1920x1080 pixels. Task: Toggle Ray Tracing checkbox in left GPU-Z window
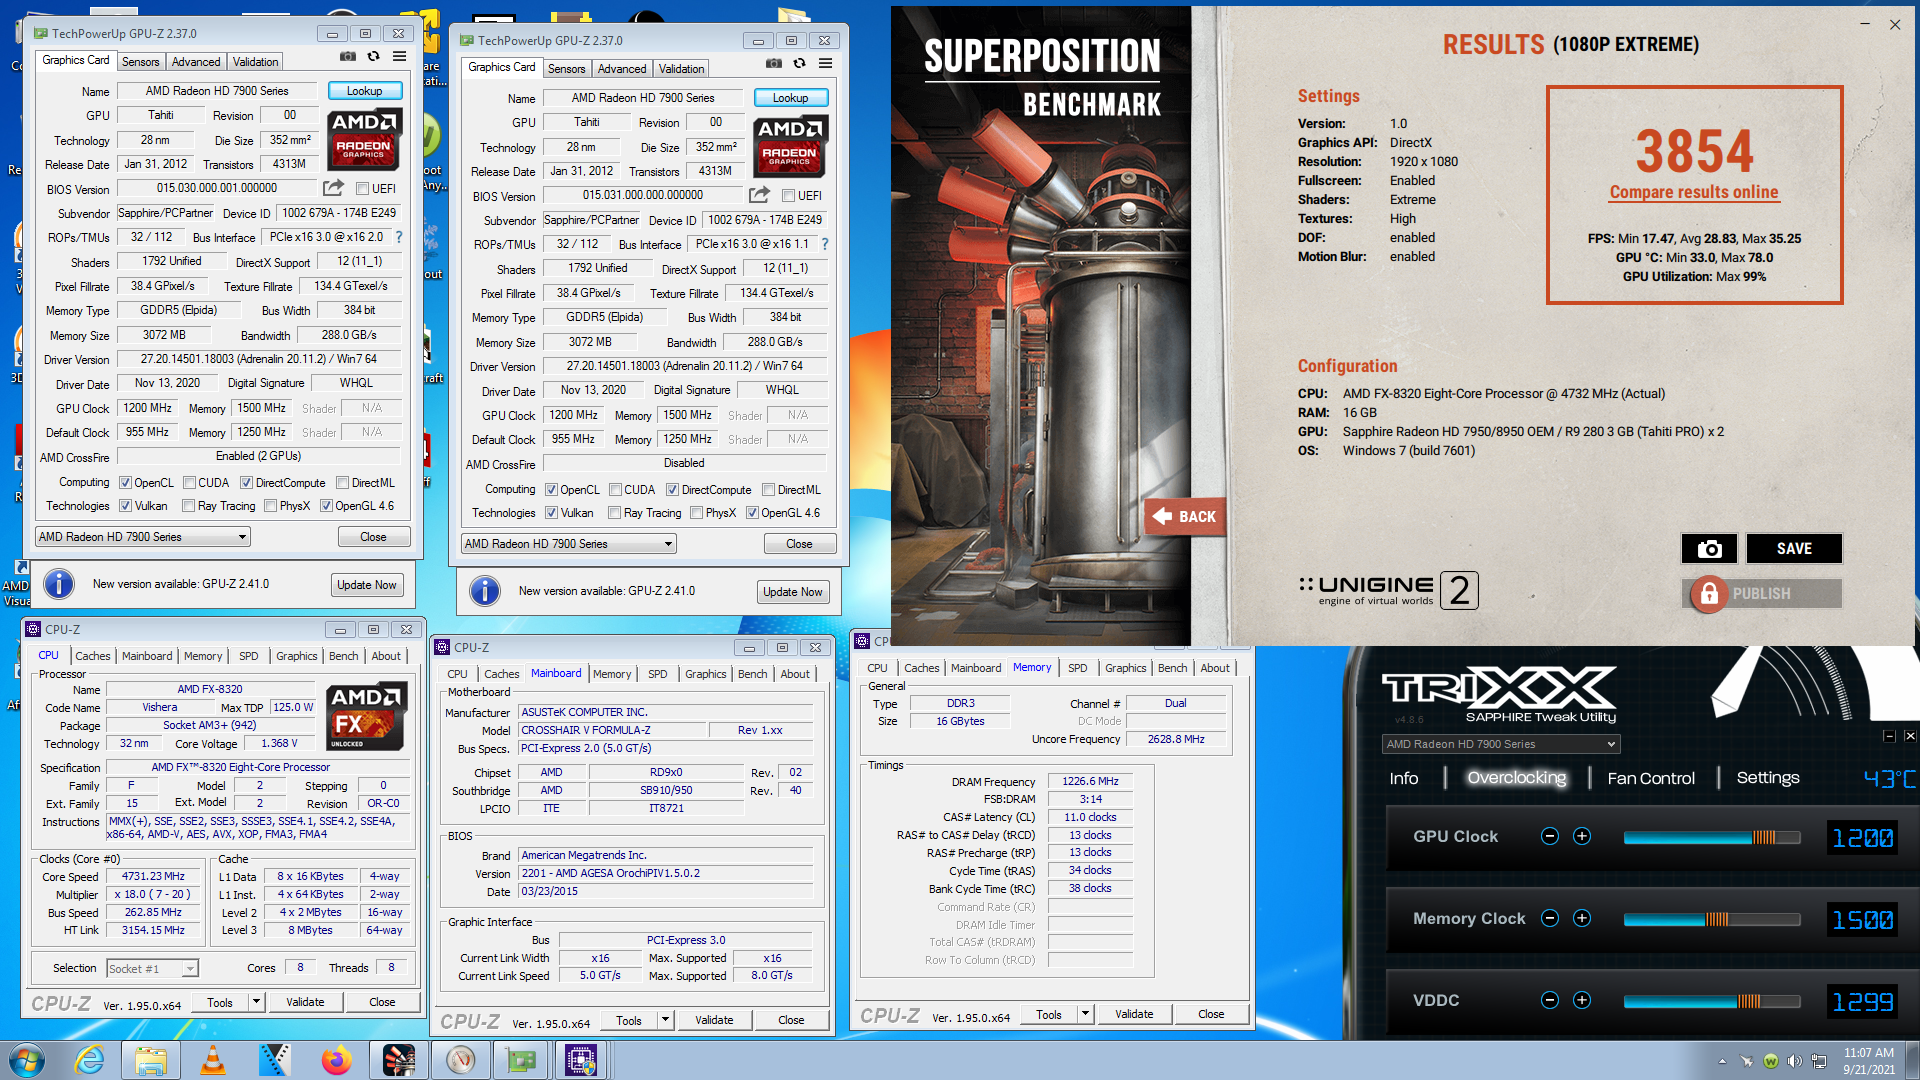pyautogui.click(x=189, y=506)
